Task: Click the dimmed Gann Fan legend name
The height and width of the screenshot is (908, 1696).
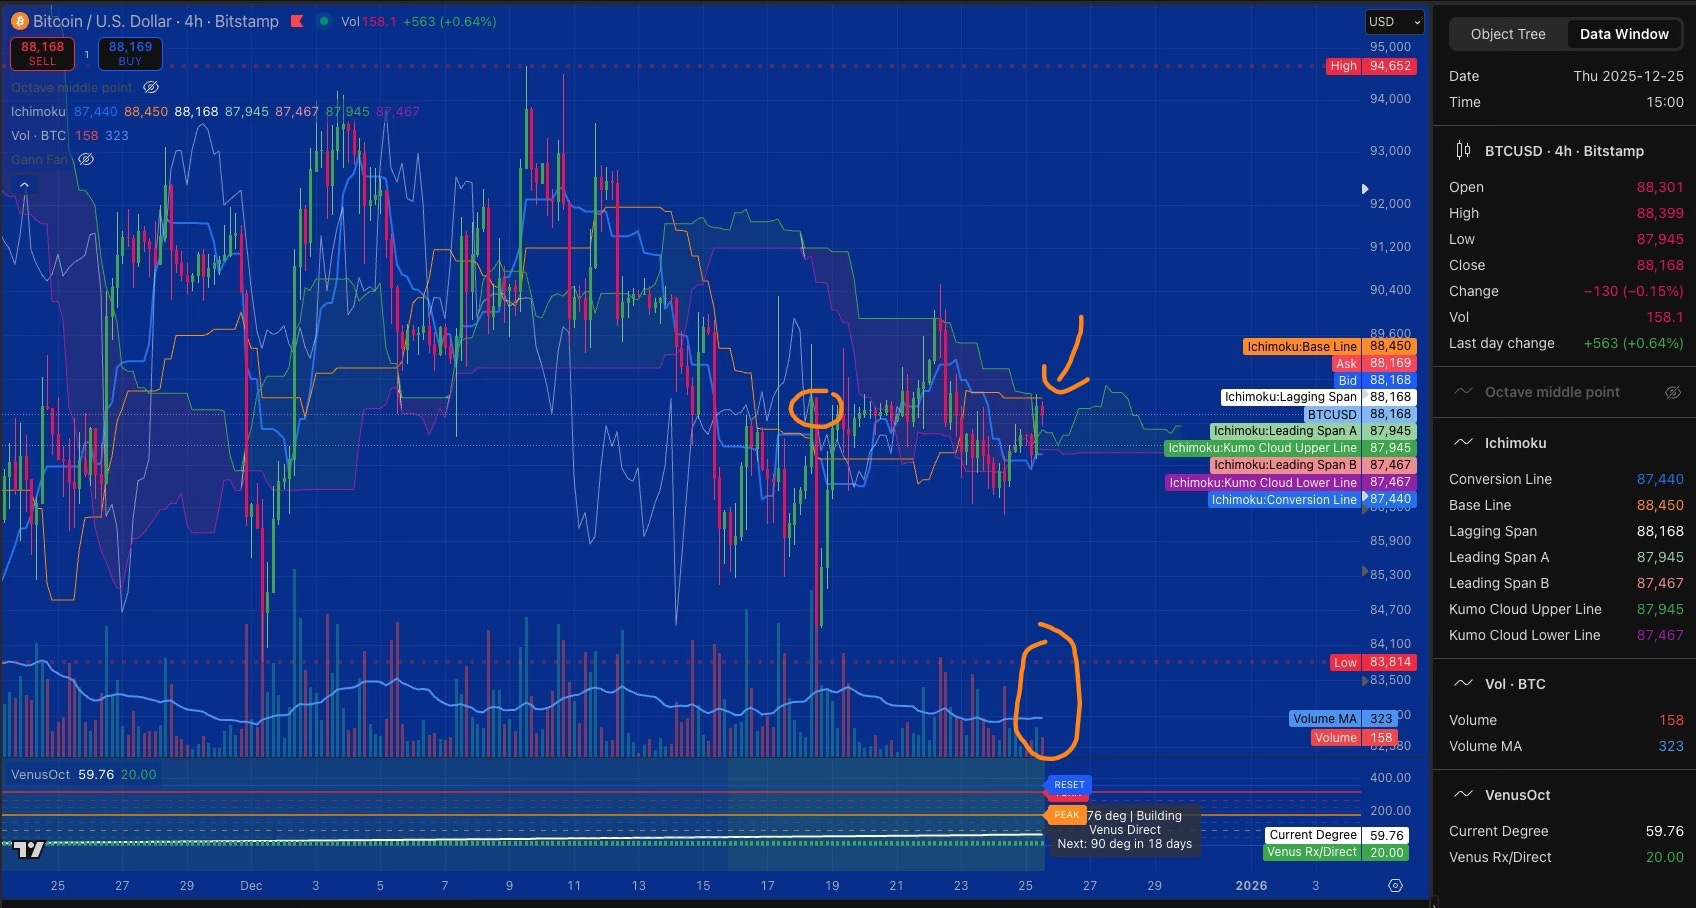Action: click(x=40, y=159)
